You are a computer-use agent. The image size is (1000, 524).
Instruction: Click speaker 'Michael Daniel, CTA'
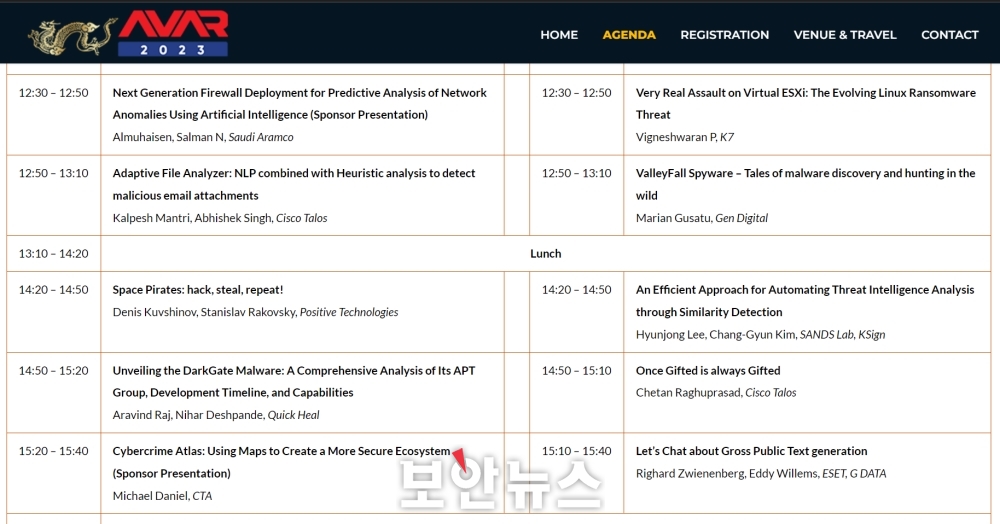pos(162,496)
